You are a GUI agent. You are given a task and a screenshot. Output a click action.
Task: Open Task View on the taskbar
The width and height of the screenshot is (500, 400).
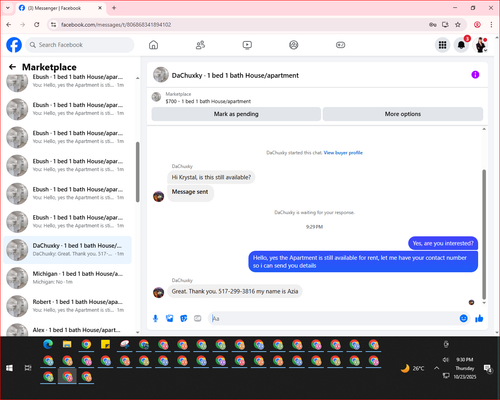coord(28,368)
